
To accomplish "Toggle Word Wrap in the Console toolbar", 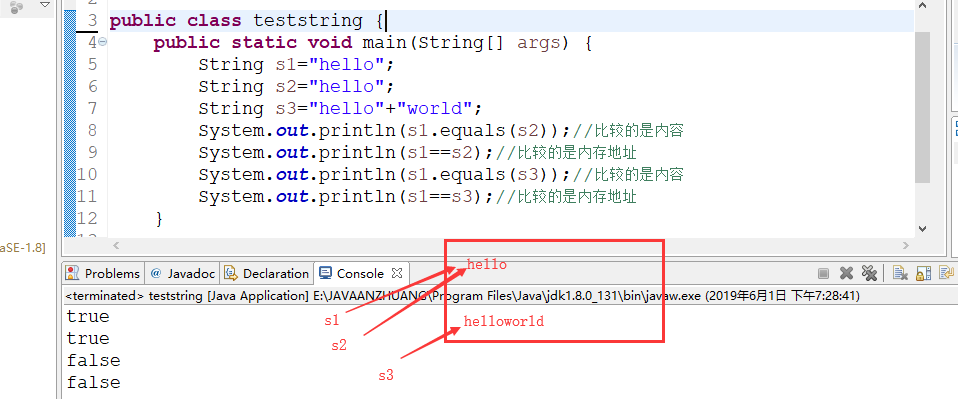I will click(x=946, y=273).
